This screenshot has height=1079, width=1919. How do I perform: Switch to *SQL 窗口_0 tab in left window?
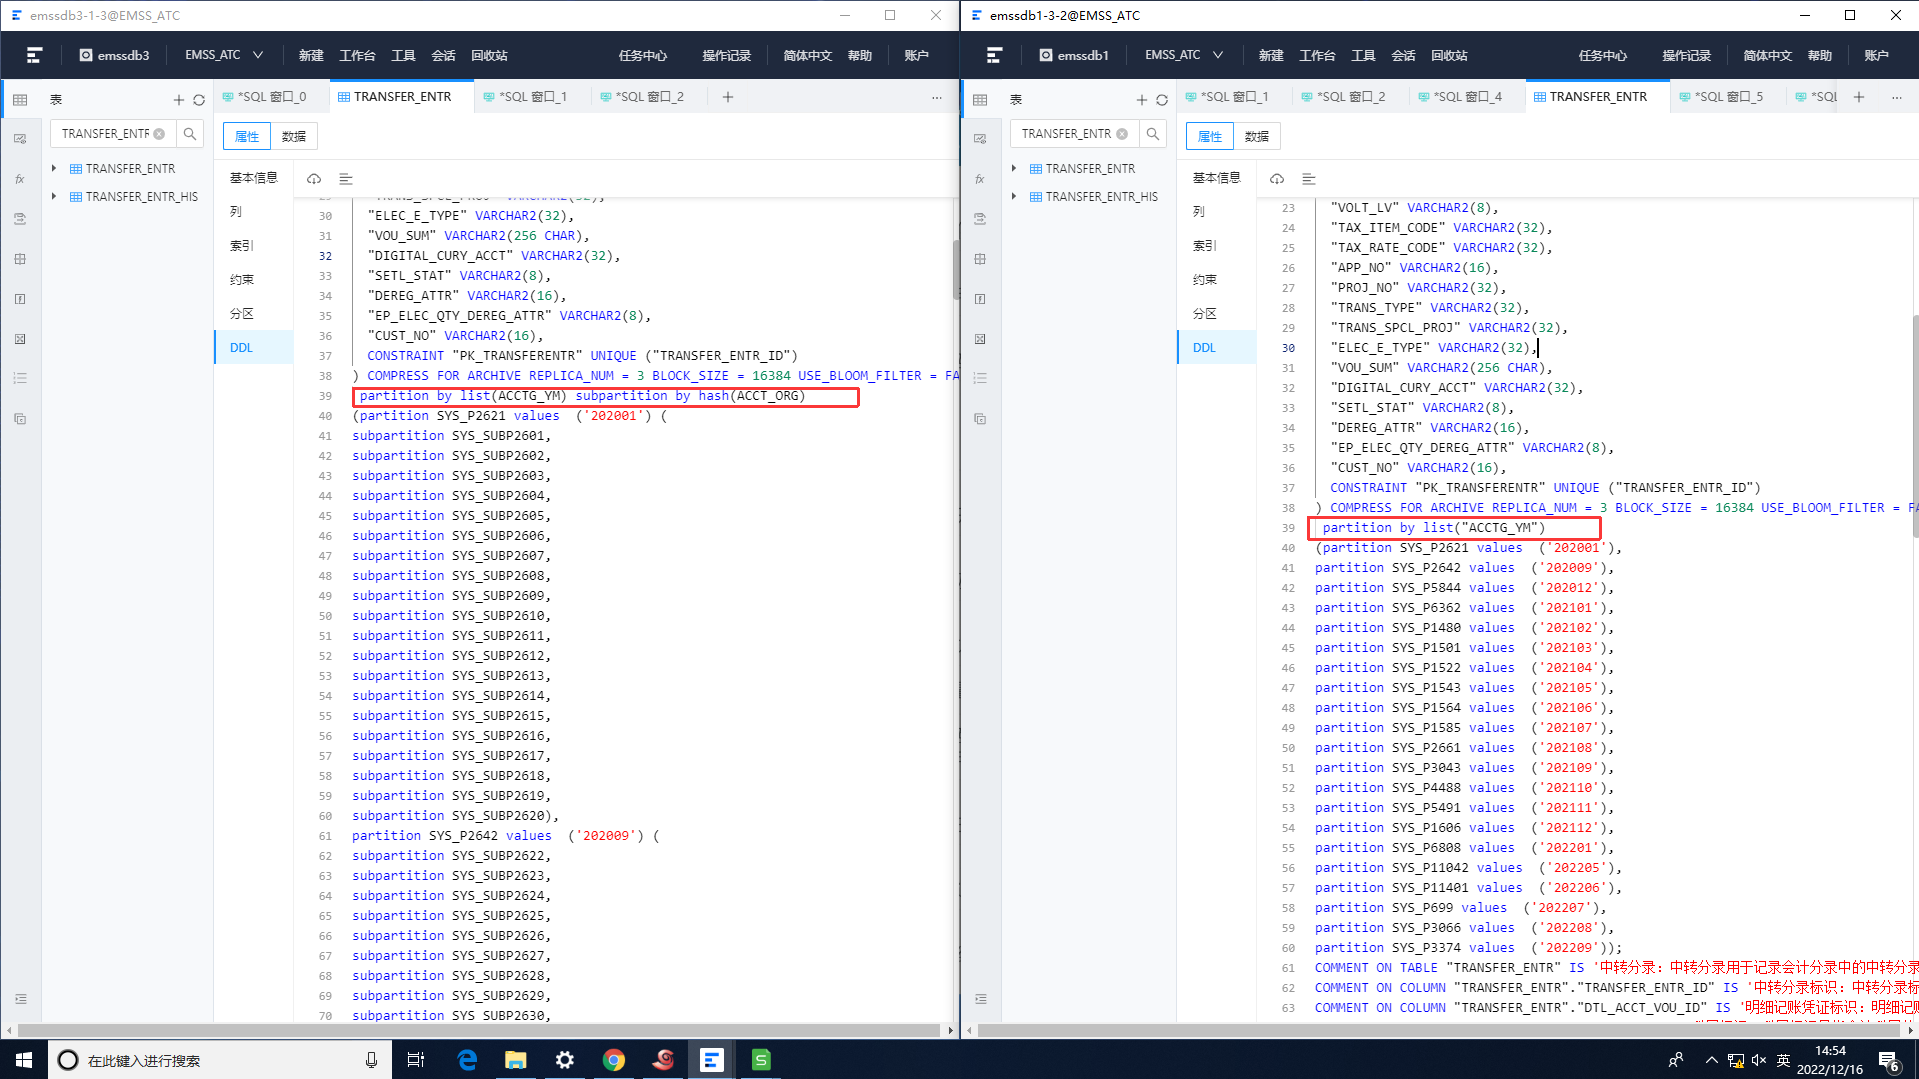[x=265, y=97]
